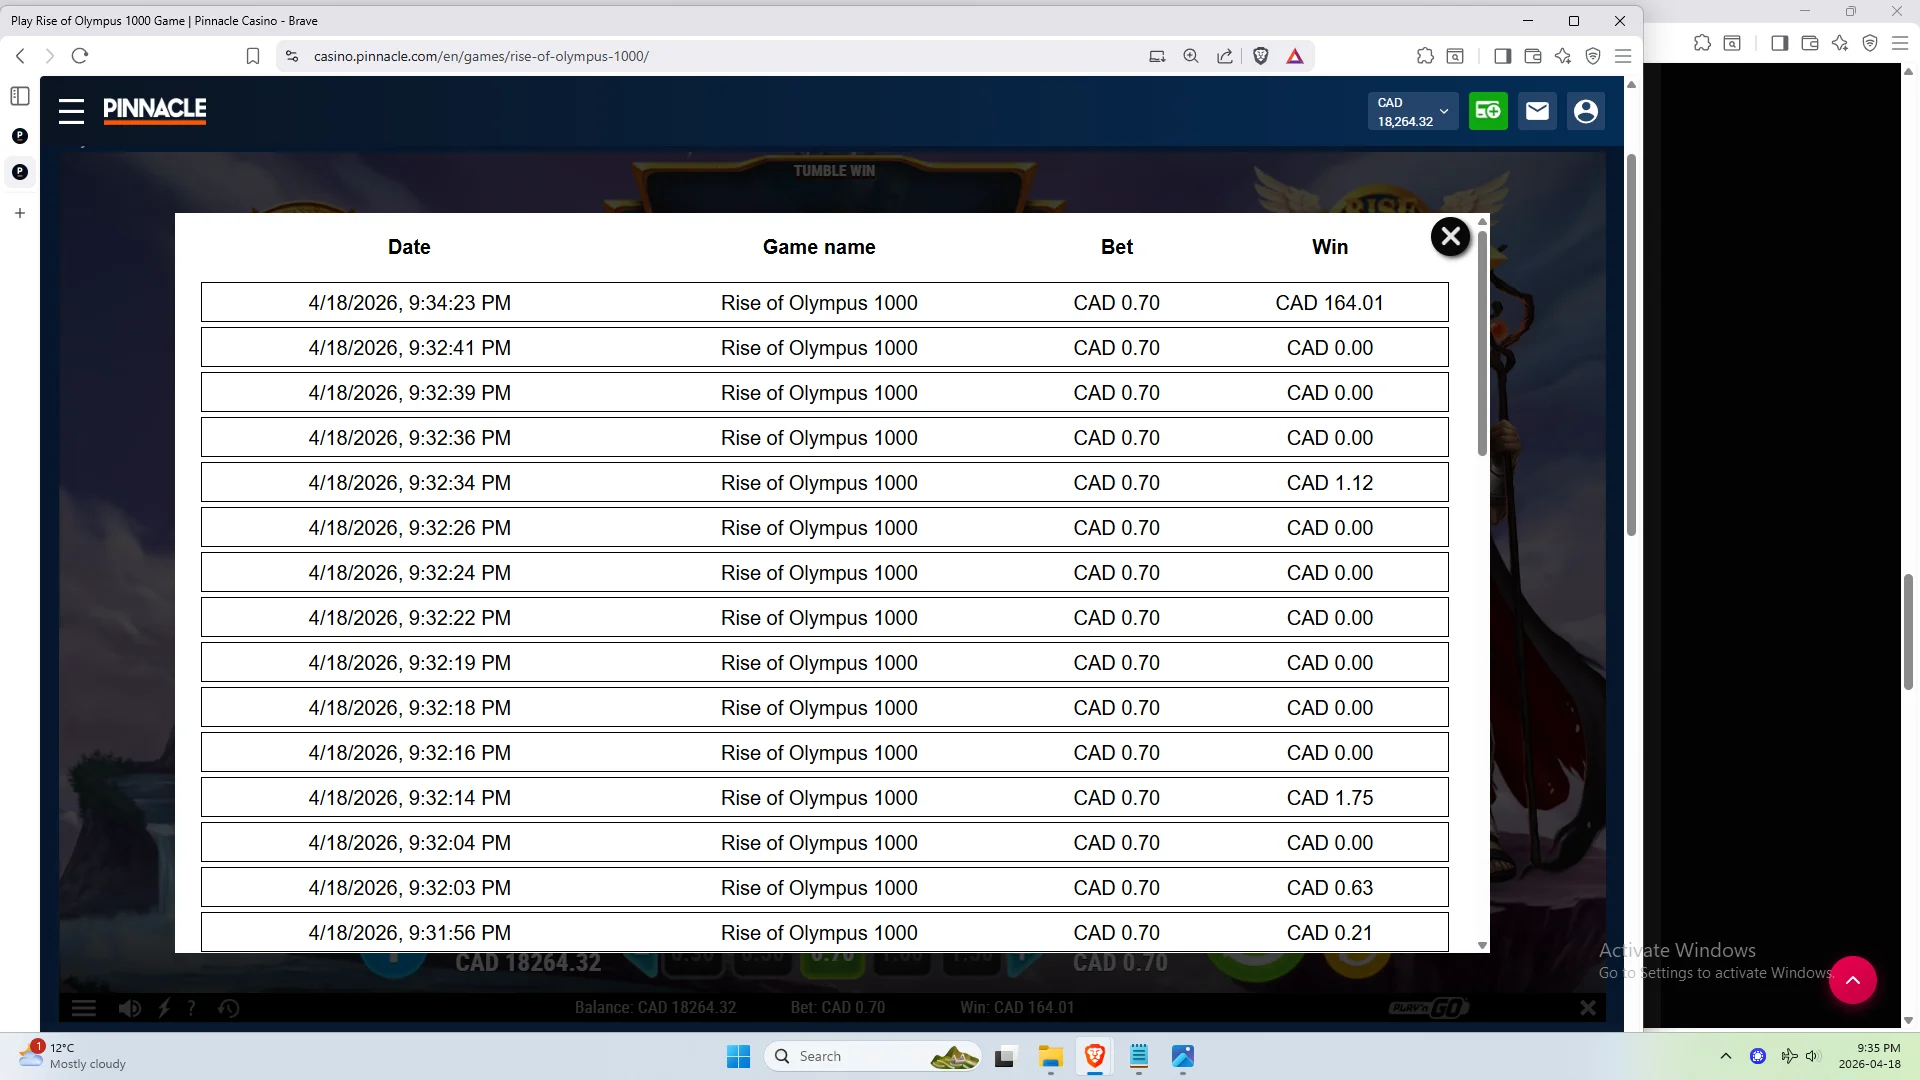This screenshot has width=1920, height=1080.
Task: Click the page vertical scrollbar thumb
Action: click(x=1631, y=345)
